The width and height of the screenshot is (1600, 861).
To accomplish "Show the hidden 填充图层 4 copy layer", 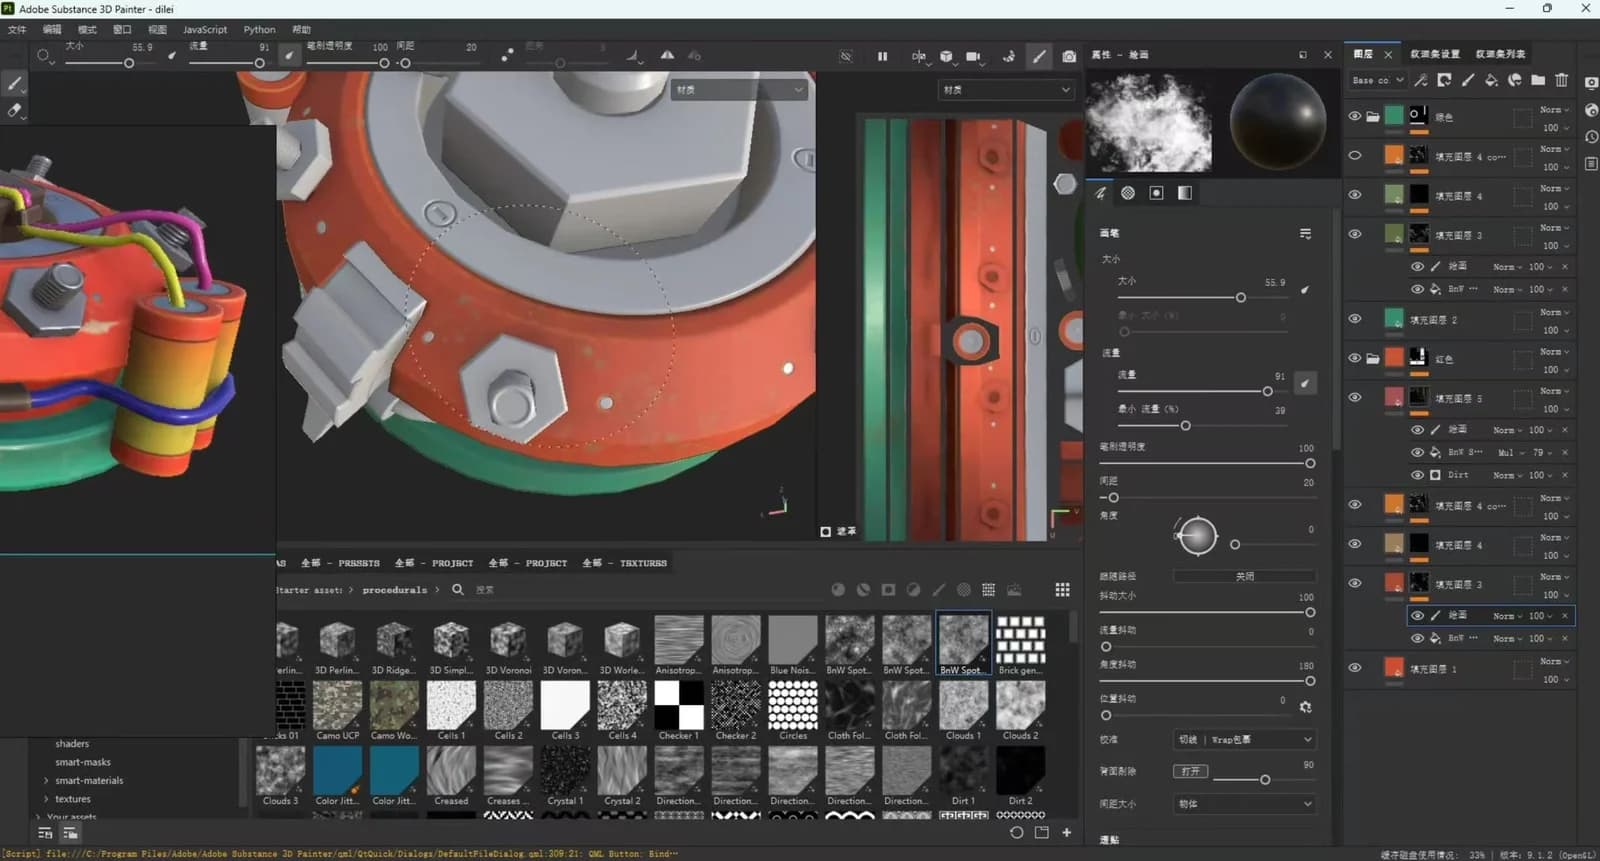I will (1355, 156).
